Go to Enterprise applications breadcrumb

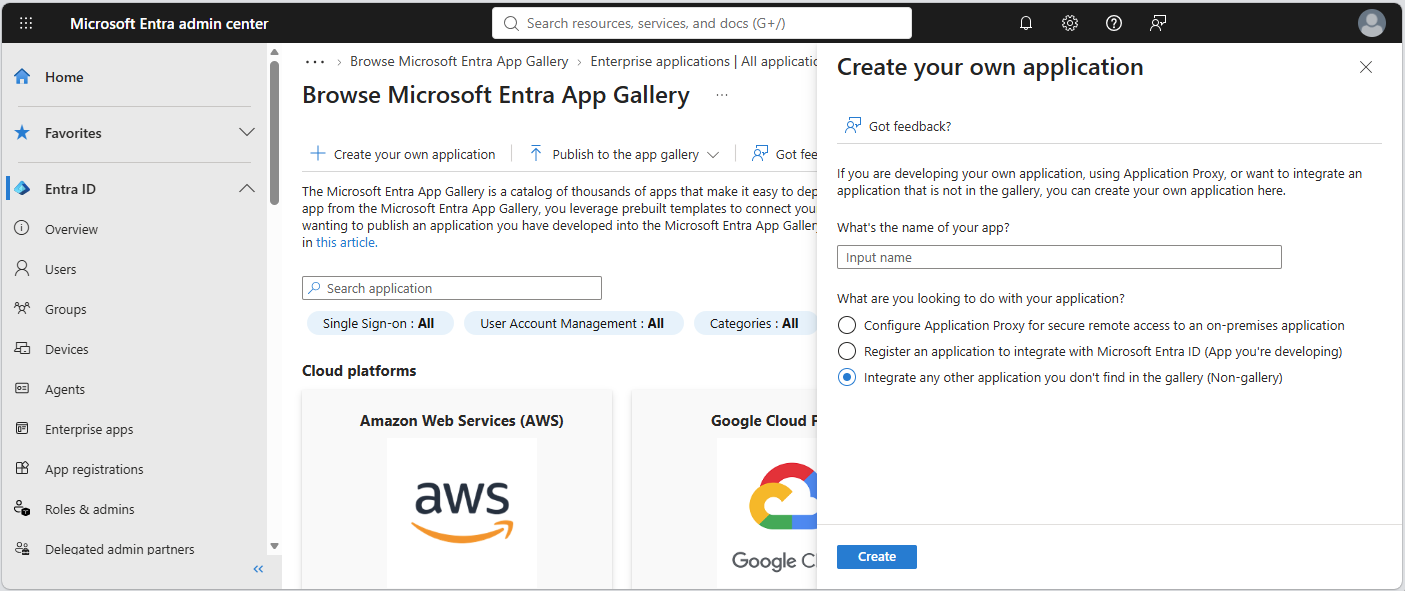point(704,61)
